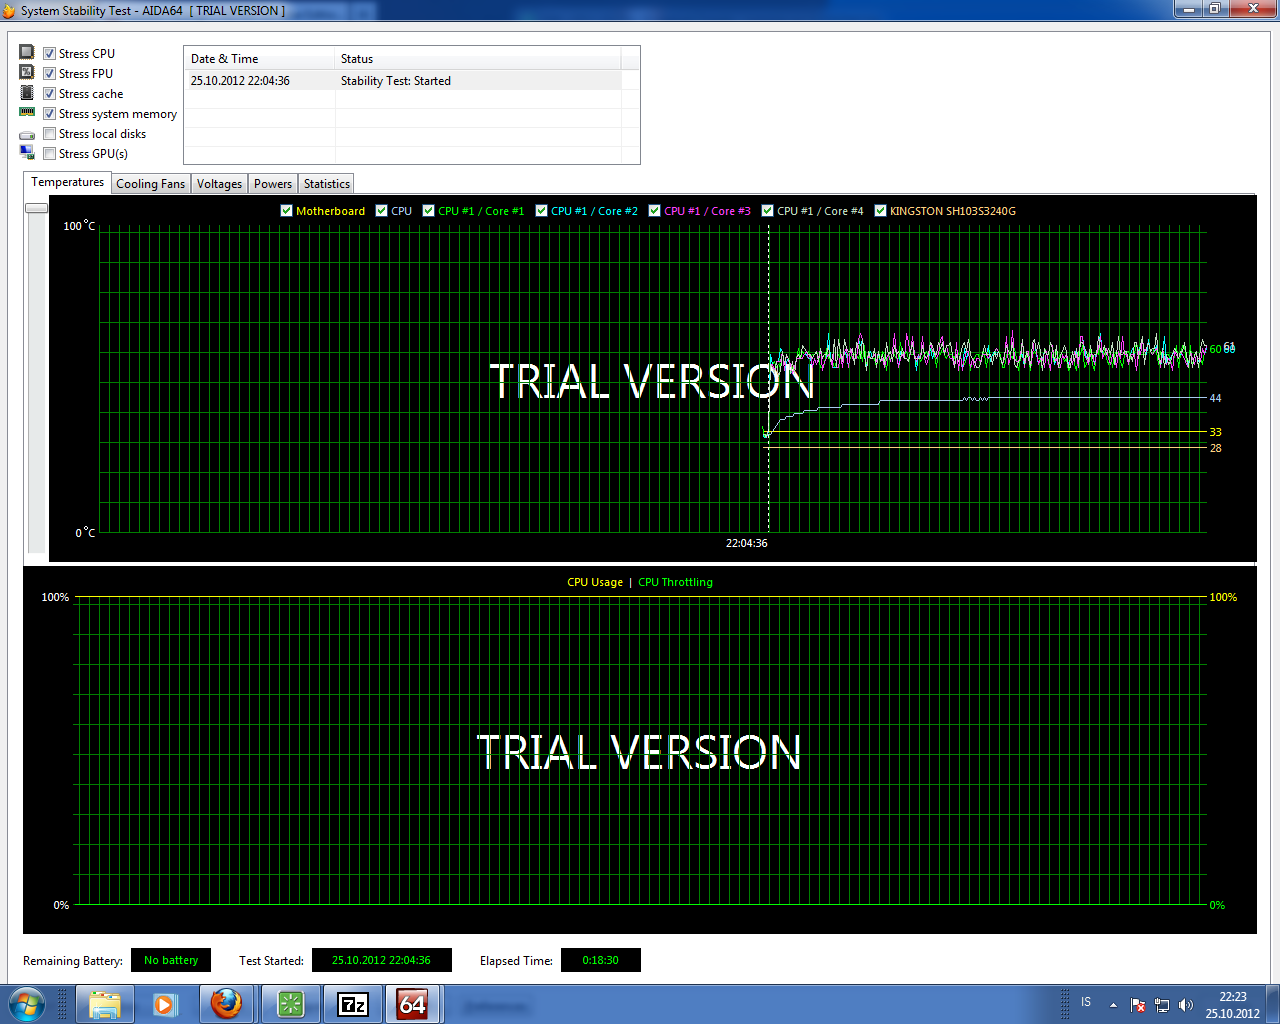Click the GPU monitor icon
Screen dimensions: 1280x1024
coord(26,151)
